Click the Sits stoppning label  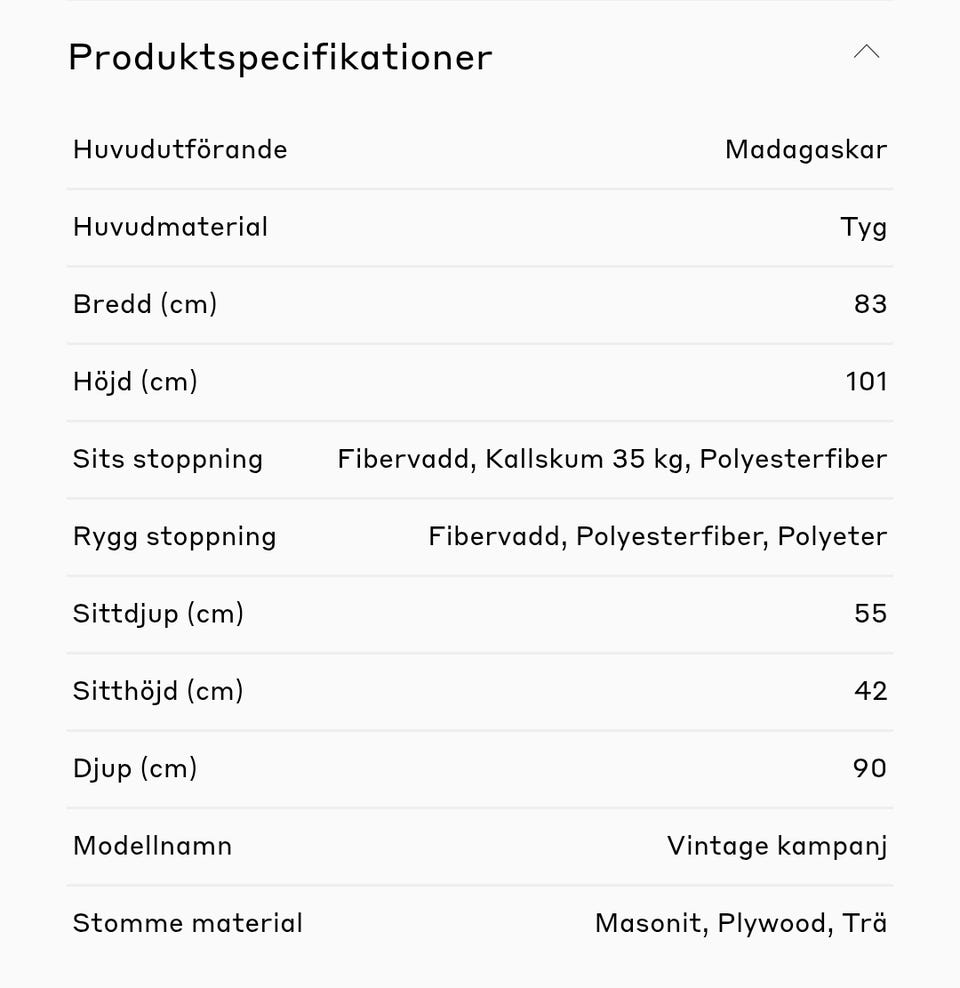[x=167, y=459]
